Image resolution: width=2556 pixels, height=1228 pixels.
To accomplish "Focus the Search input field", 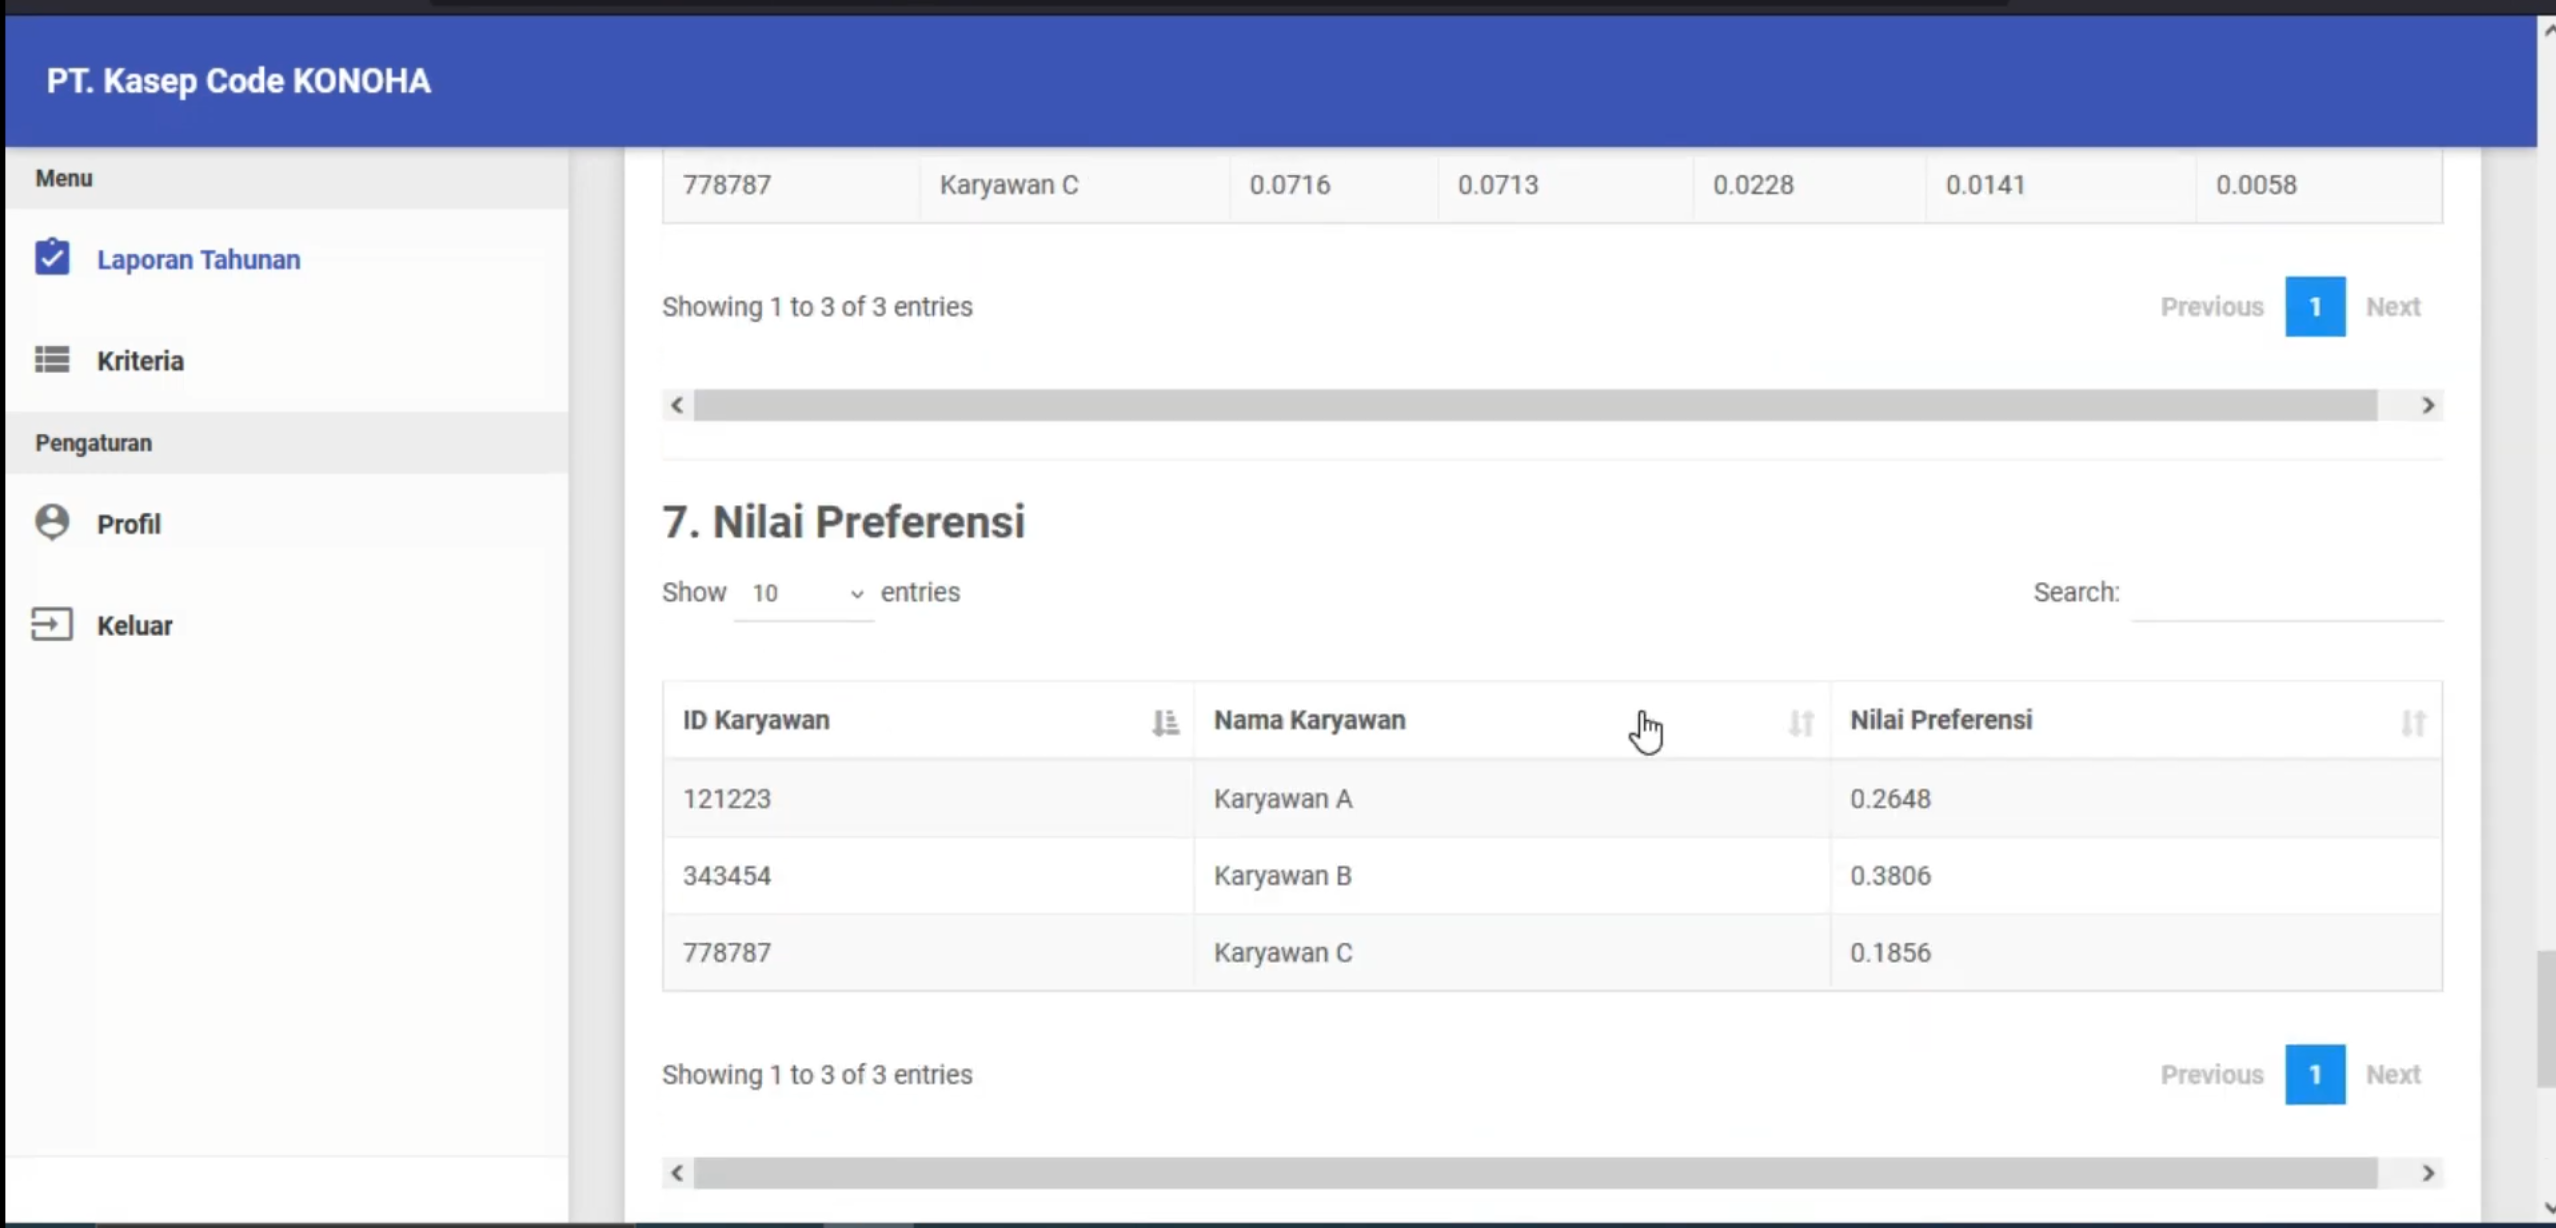I will click(x=2287, y=593).
